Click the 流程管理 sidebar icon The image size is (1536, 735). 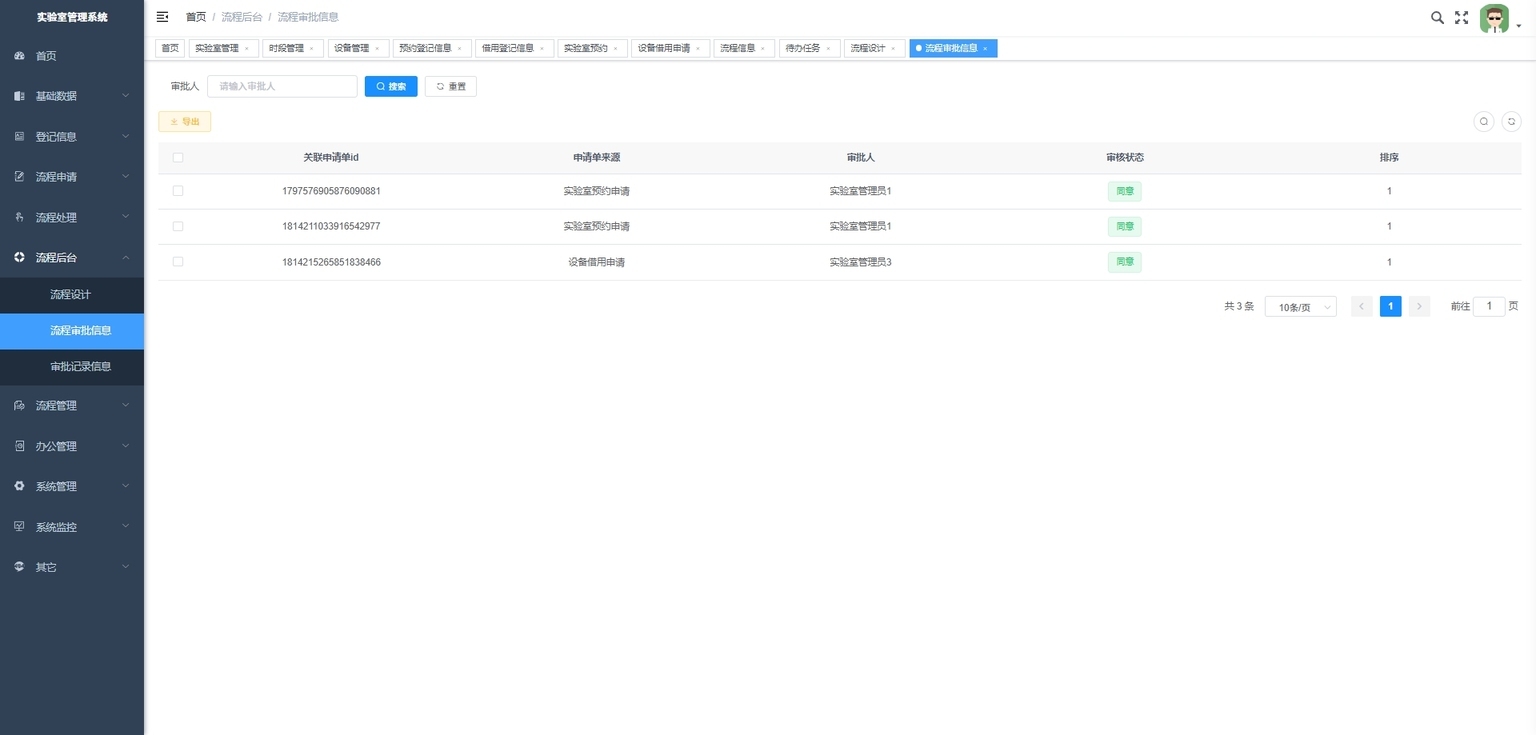(x=19, y=406)
